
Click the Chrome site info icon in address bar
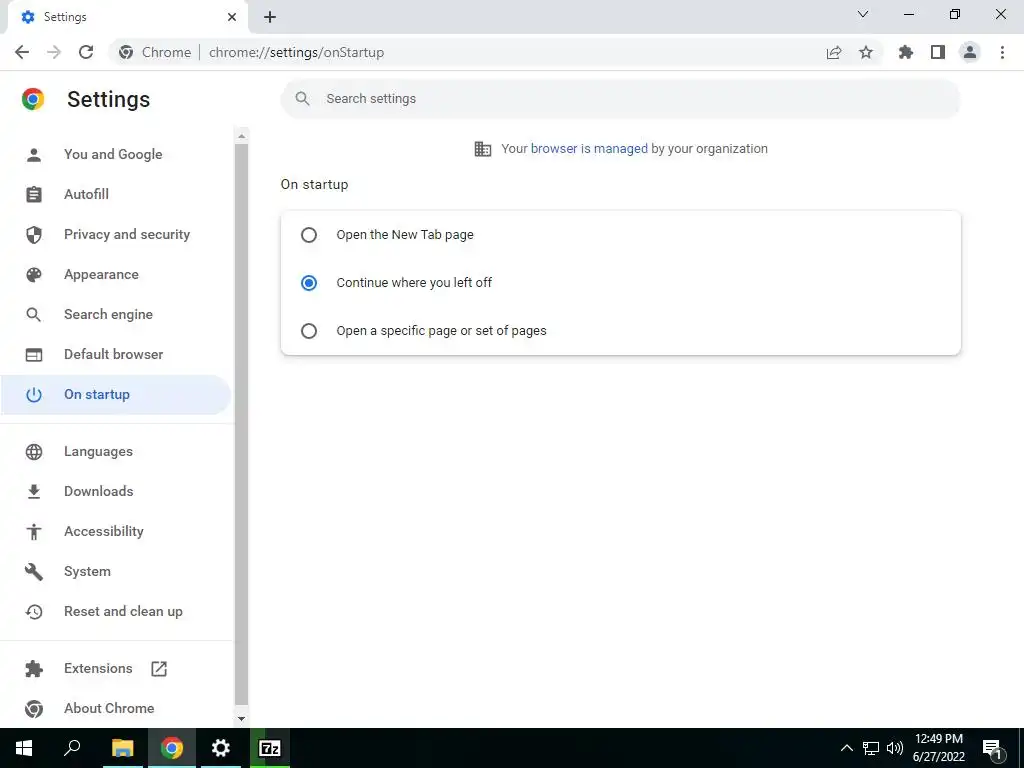(x=126, y=52)
